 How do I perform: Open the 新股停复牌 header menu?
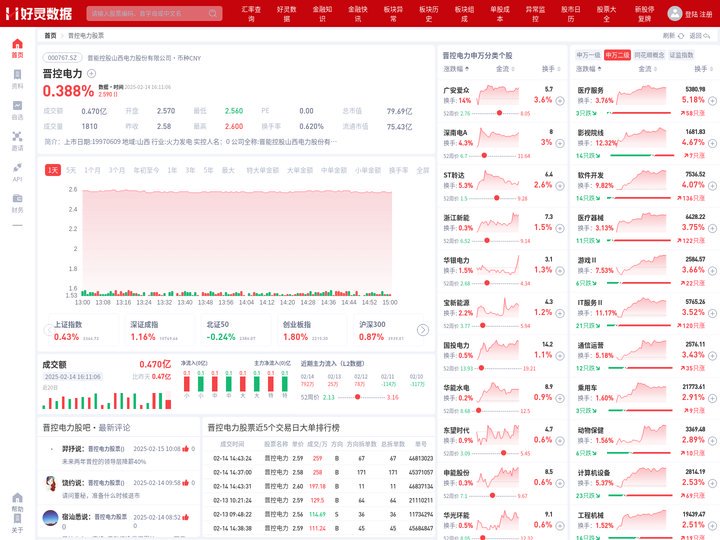(x=644, y=14)
